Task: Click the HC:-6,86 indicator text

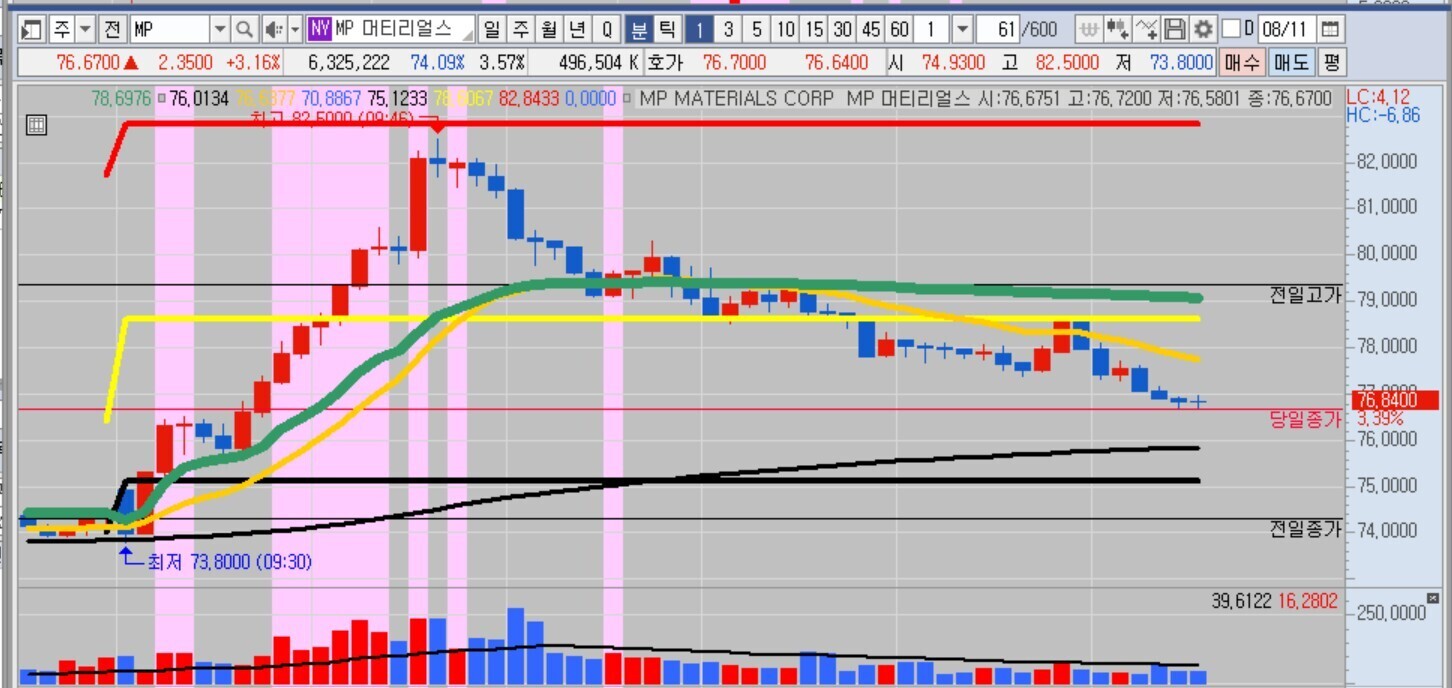Action: coord(1383,116)
